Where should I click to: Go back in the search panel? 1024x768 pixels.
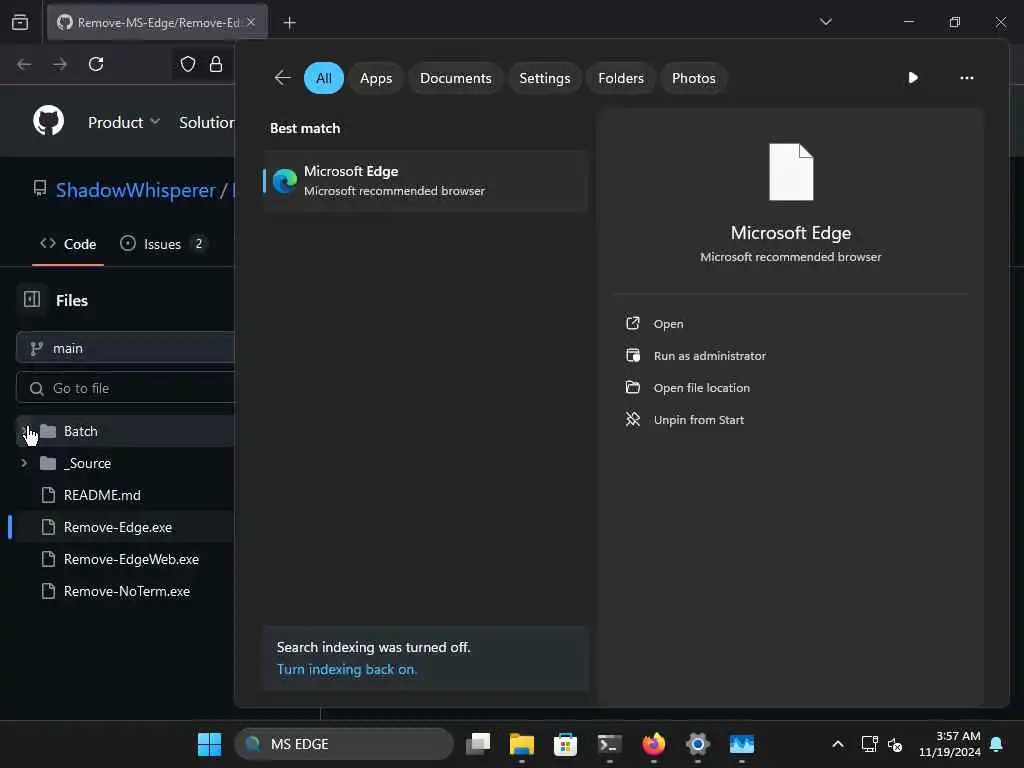282,78
